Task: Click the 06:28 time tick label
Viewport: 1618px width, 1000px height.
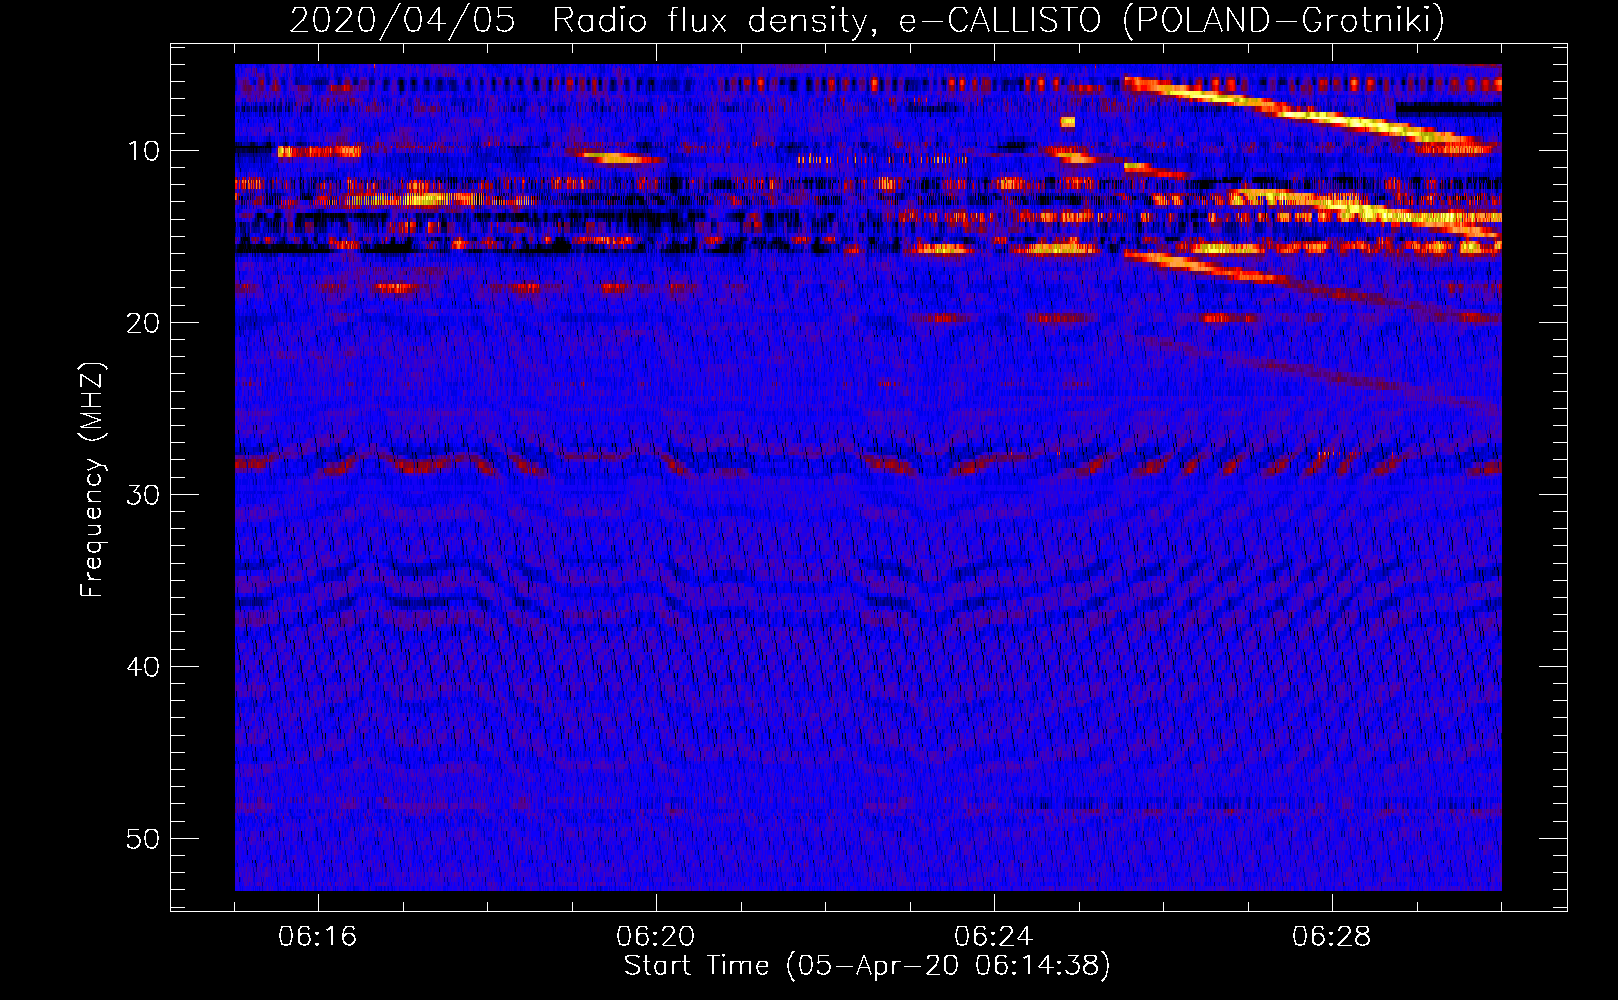Action: [x=1332, y=937]
